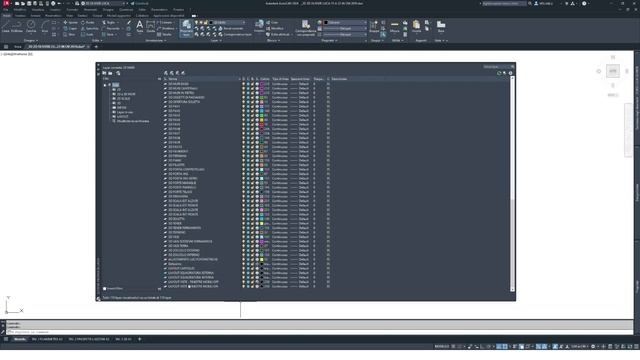Expand the Annotazione panel title
This screenshot has height=360, width=640.
click(x=156, y=40)
